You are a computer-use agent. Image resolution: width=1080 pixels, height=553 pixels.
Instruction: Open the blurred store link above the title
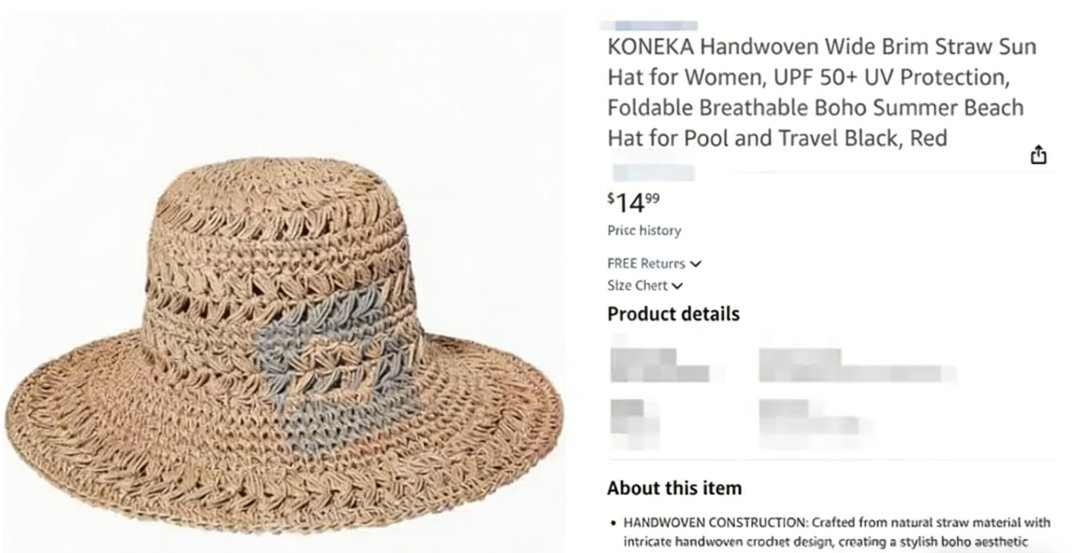coord(648,25)
